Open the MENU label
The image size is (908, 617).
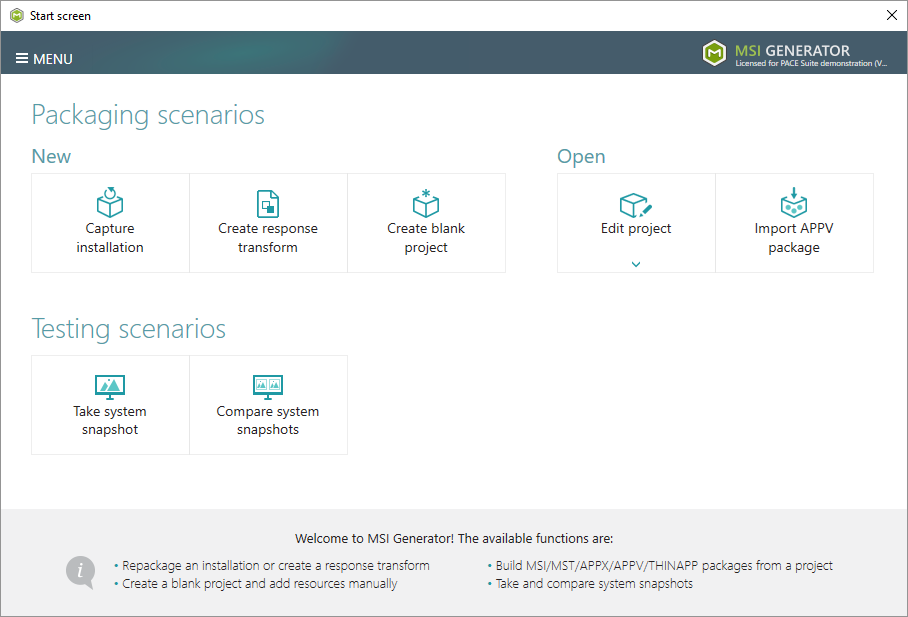coord(53,59)
